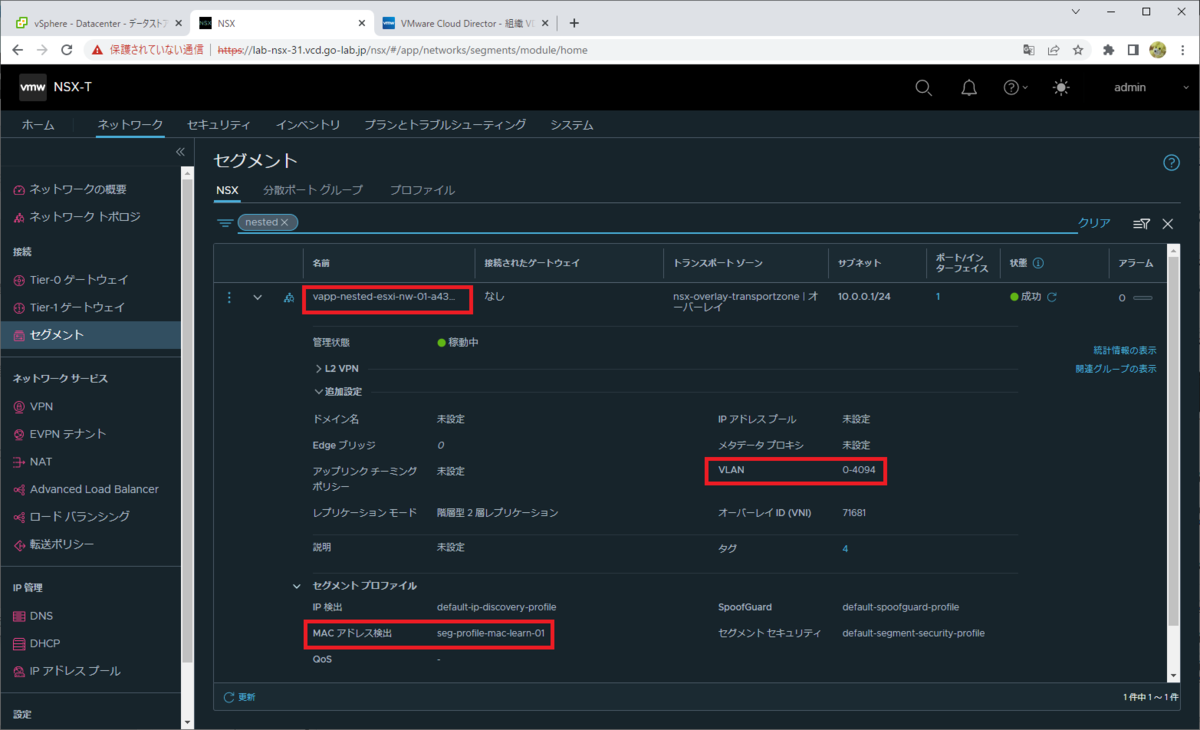Click the browser share page icon
The height and width of the screenshot is (730, 1200).
tap(1053, 49)
